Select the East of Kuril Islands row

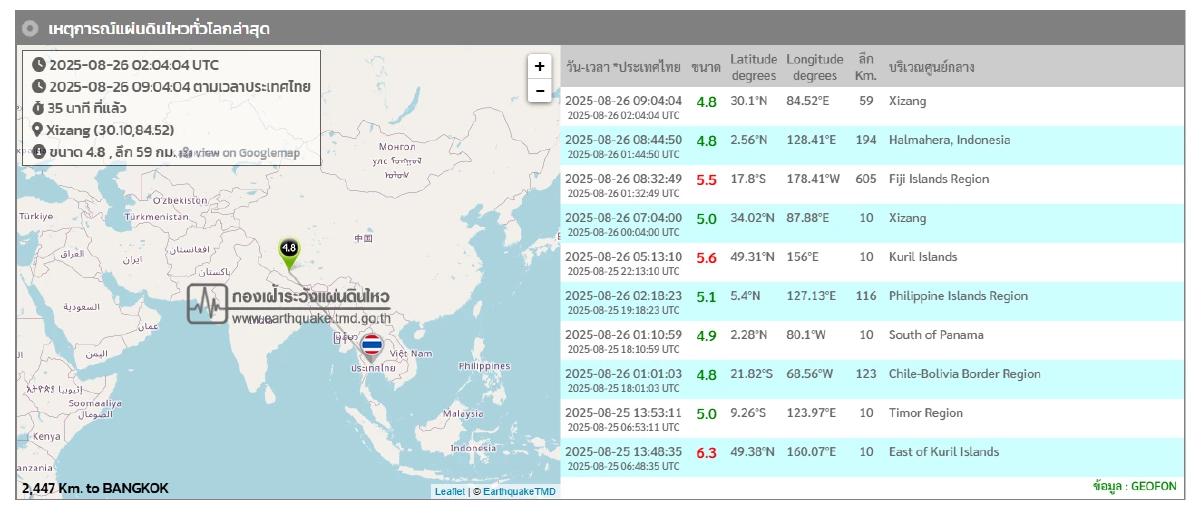coord(872,457)
